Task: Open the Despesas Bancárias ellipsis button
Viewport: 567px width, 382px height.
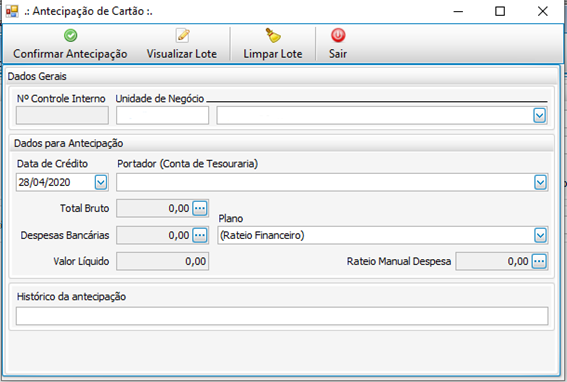Action: click(200, 235)
